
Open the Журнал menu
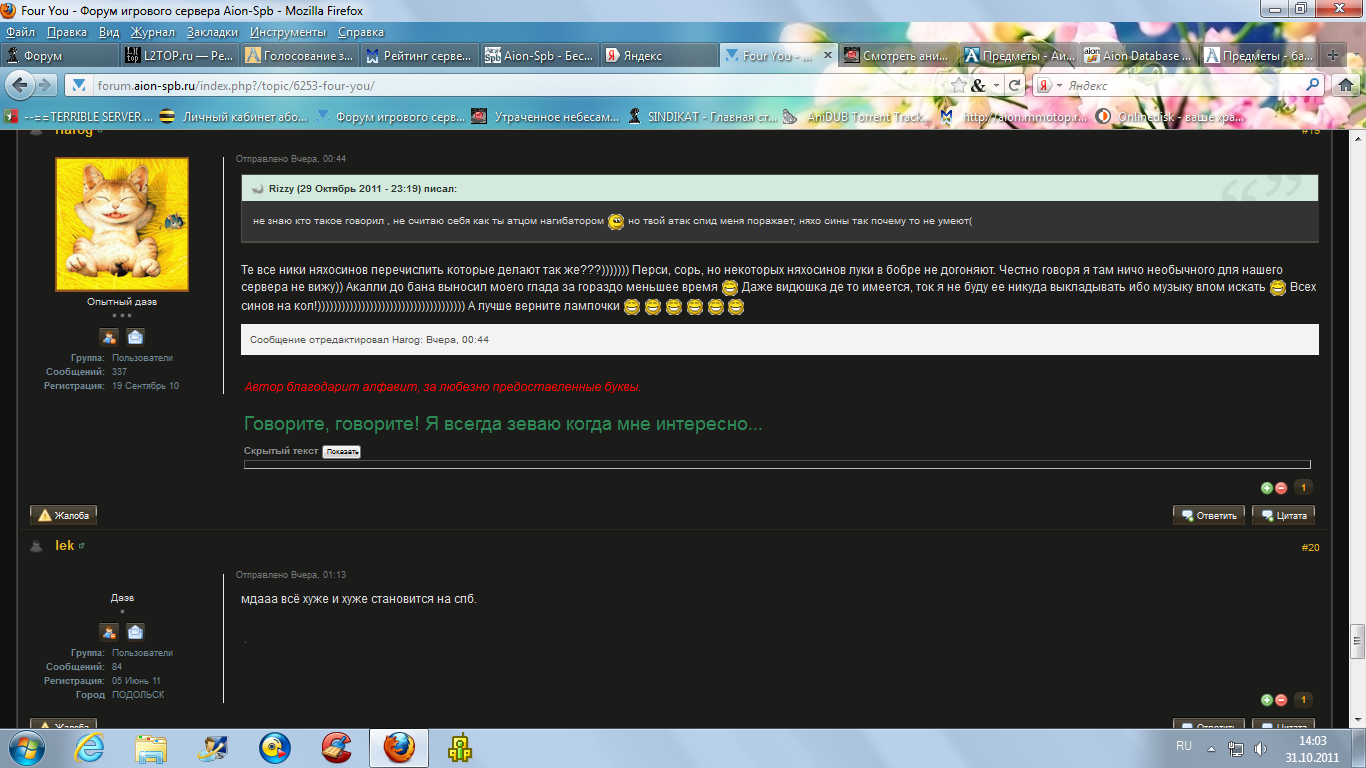click(x=153, y=32)
